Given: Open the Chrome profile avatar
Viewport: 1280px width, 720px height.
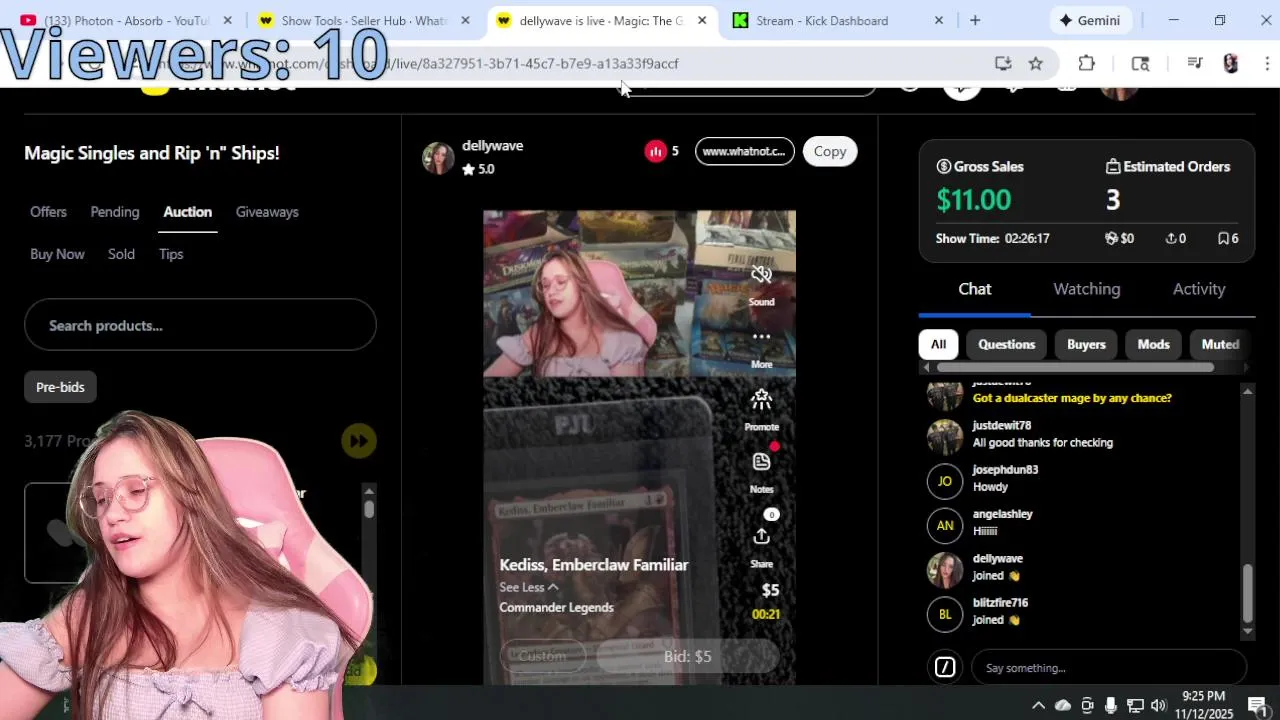Looking at the screenshot, I should 1231,63.
